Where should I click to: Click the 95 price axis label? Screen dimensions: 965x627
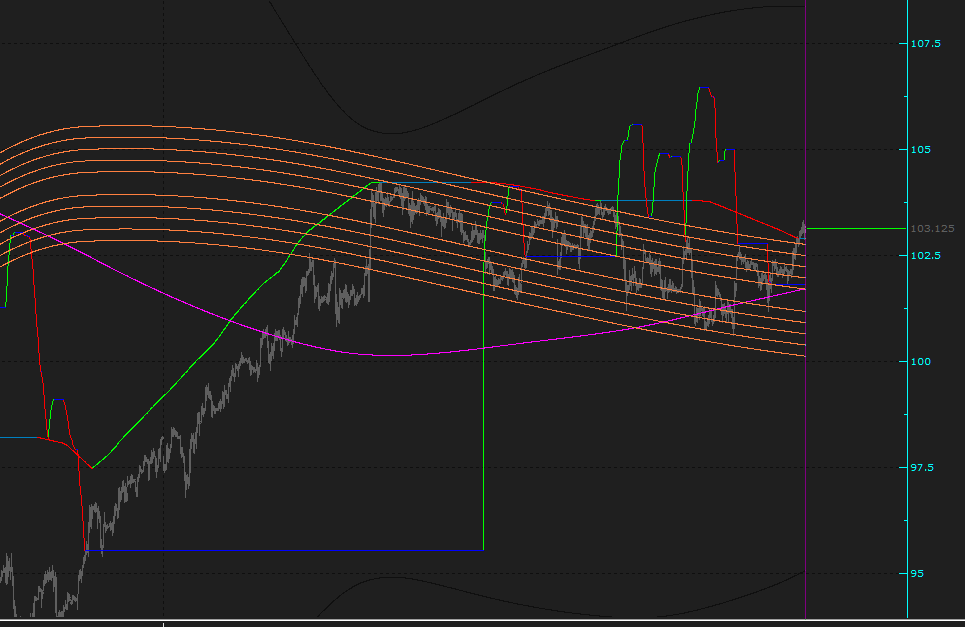[x=917, y=573]
